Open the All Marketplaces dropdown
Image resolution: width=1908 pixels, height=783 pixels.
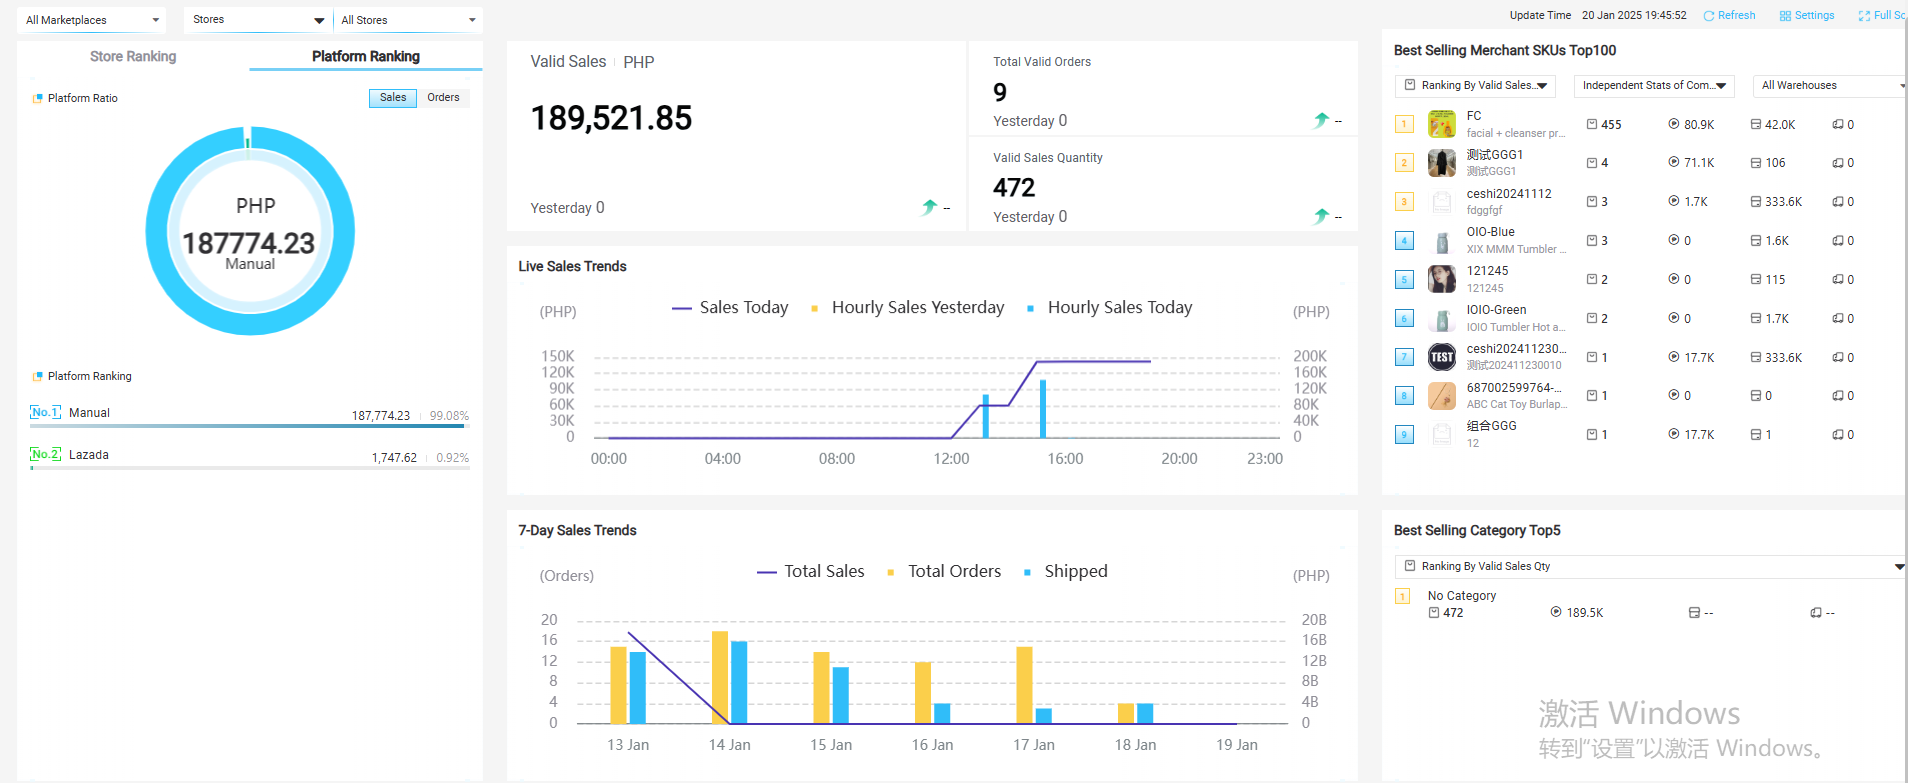click(x=92, y=20)
